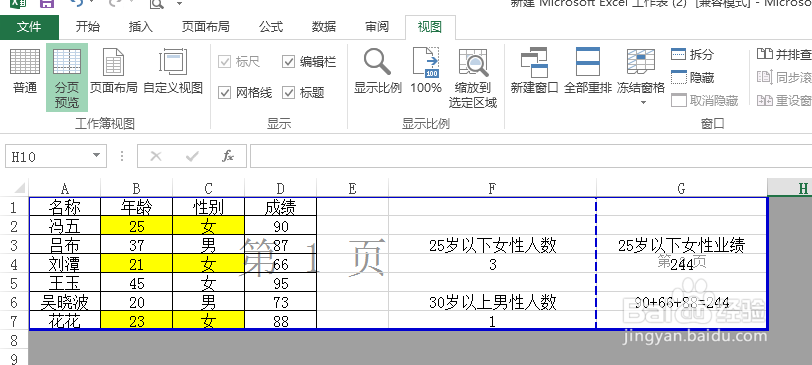Open Page Layout (页面布局) view button
812x365 pixels.
[113, 72]
